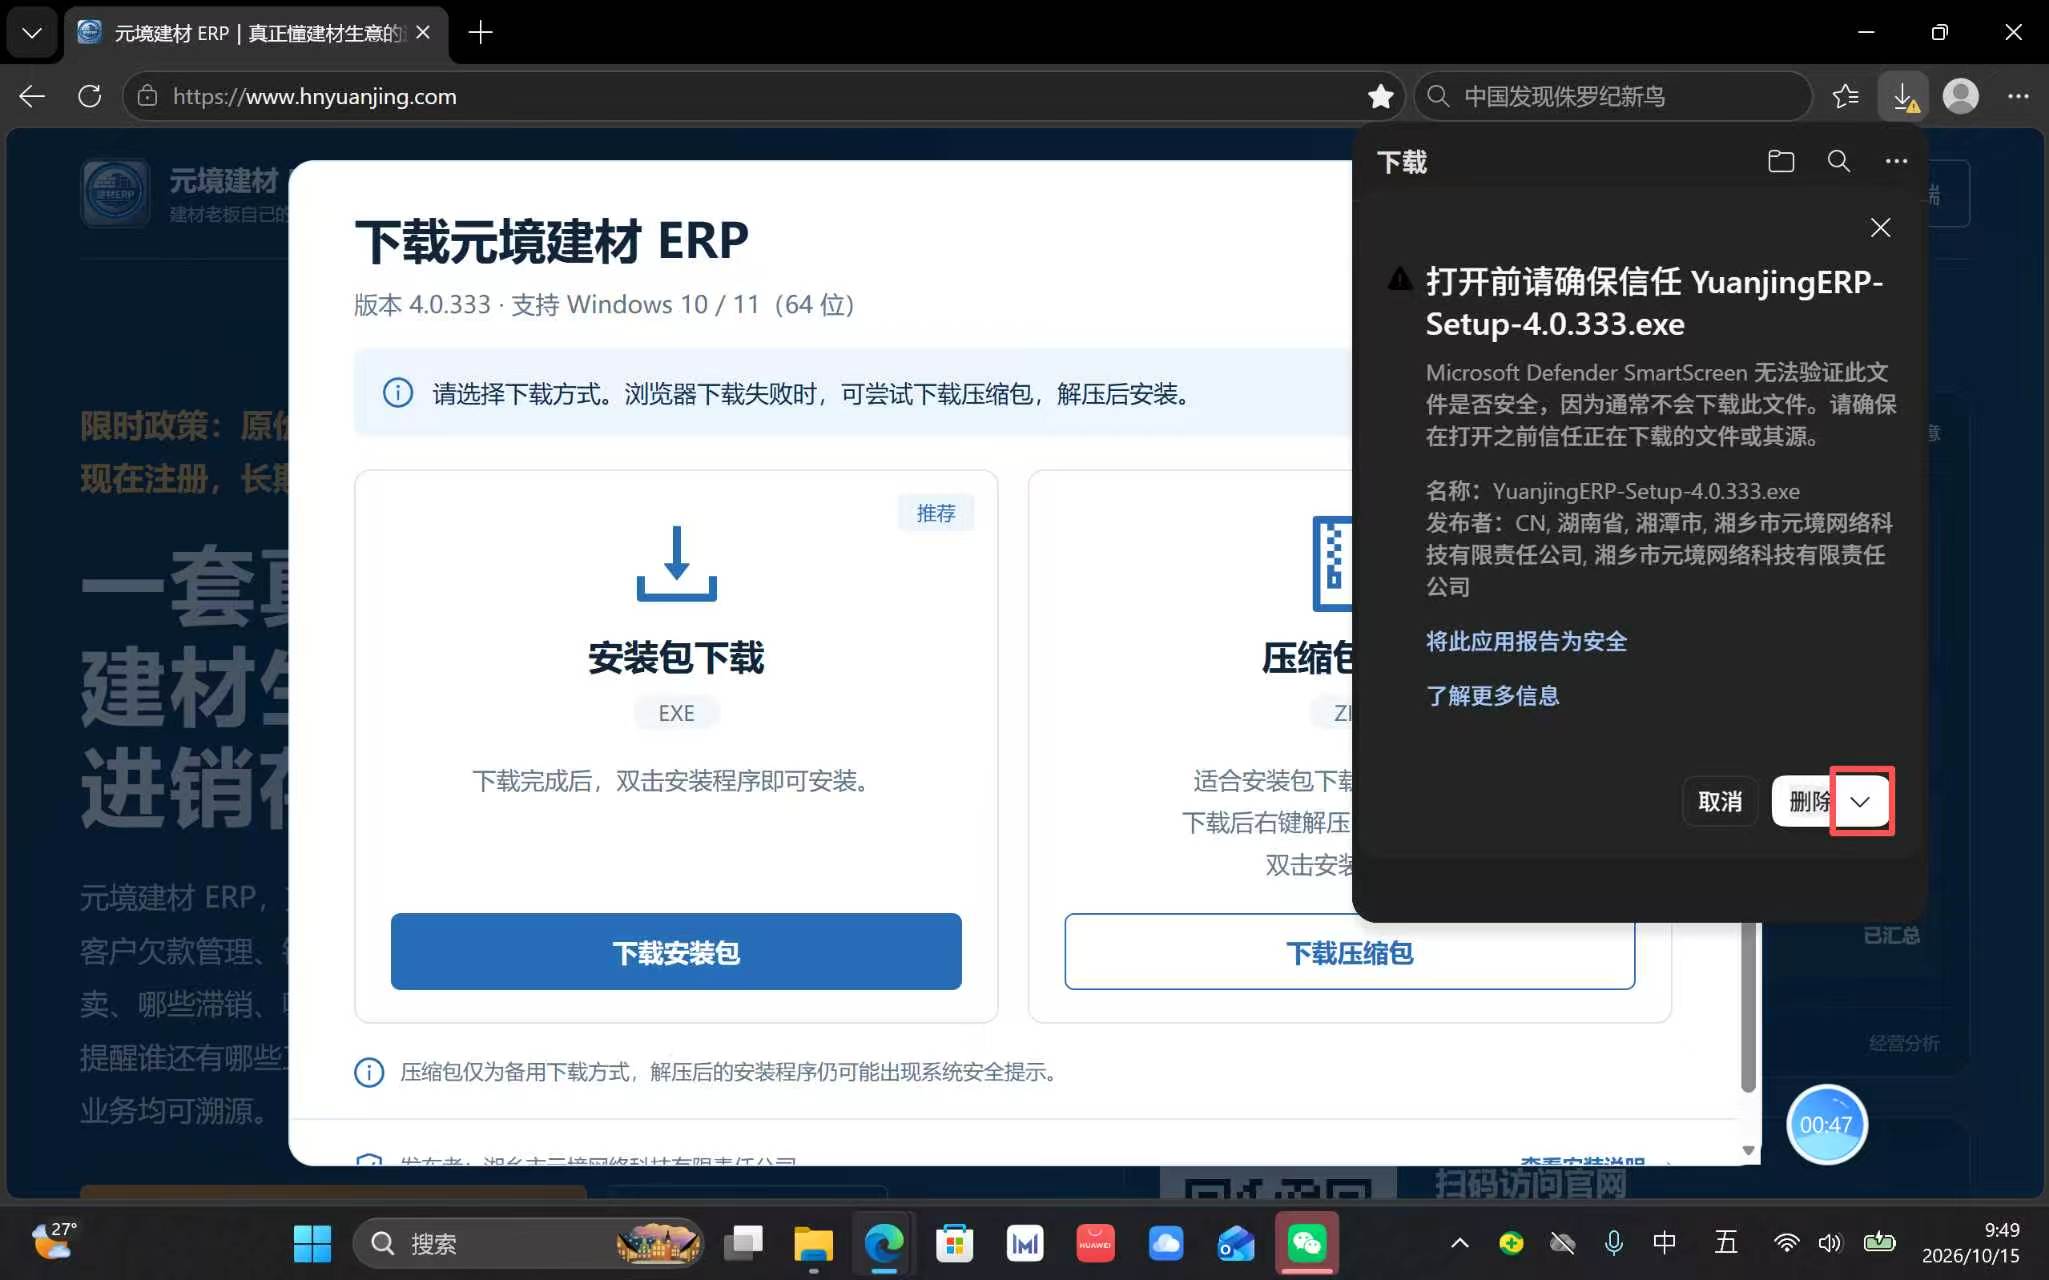Open the Outlook taskbar icon
This screenshot has height=1280, width=2049.
[1236, 1243]
